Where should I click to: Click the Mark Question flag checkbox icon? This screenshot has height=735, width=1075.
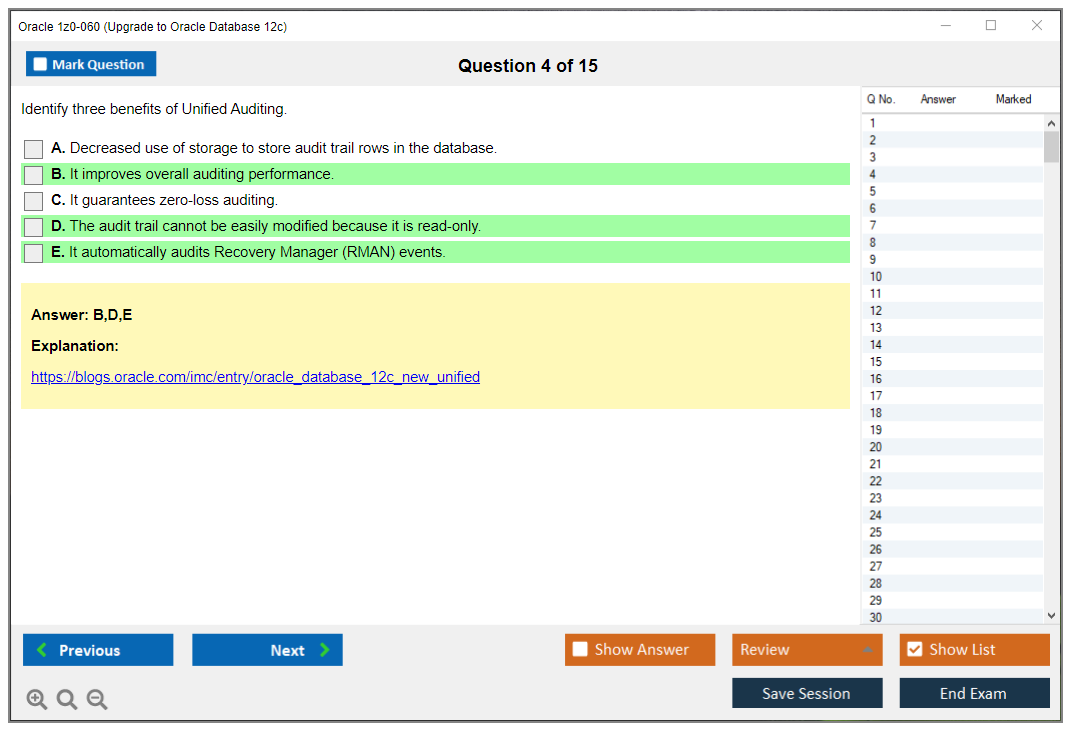tap(40, 63)
